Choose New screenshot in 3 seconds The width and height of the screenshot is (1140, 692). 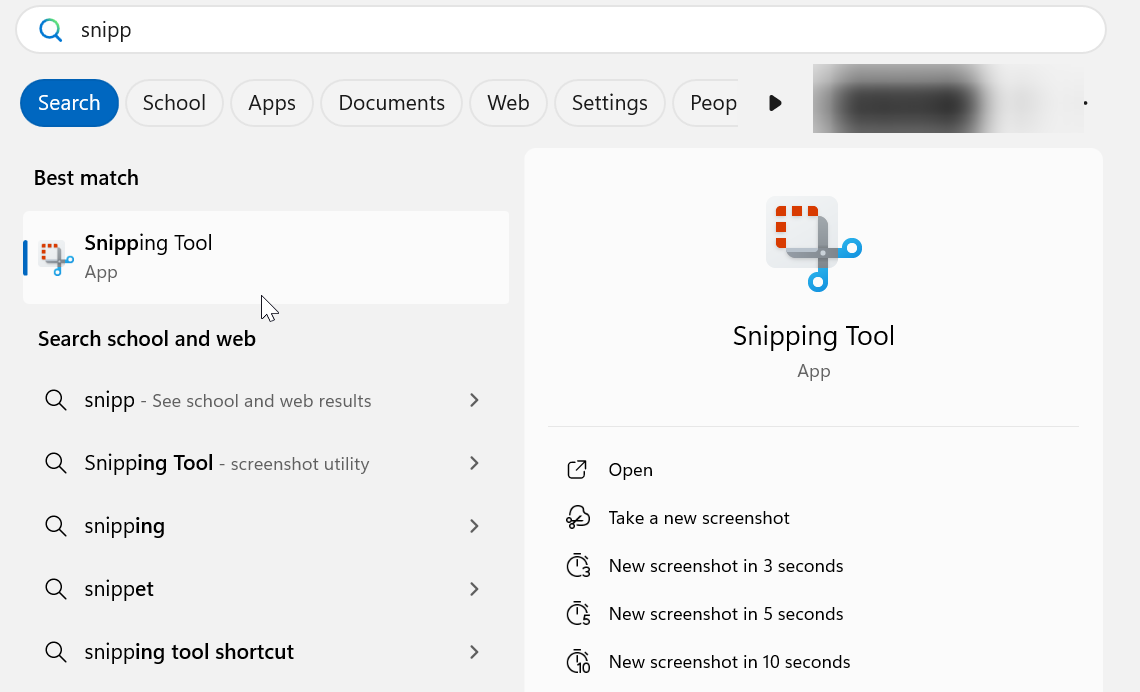tap(726, 566)
